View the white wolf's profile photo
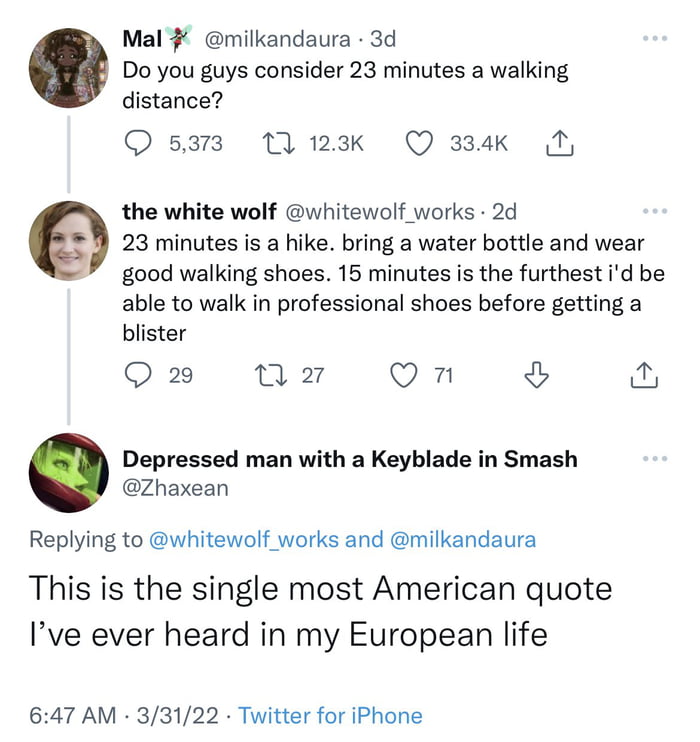This screenshot has height=742, width=700. (x=69, y=240)
